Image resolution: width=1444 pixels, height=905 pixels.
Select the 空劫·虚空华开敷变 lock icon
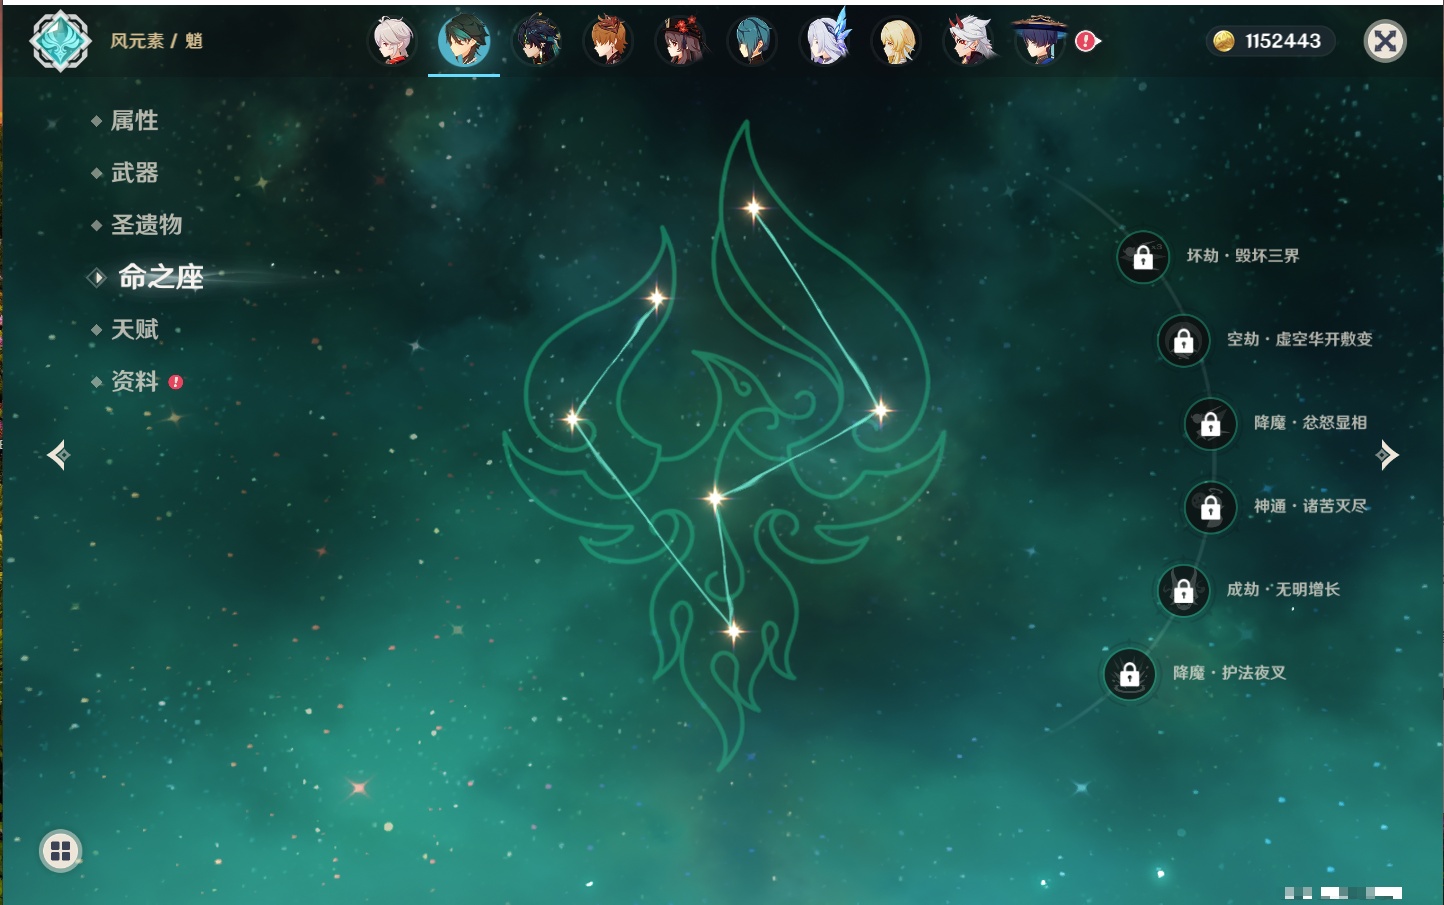click(1183, 341)
